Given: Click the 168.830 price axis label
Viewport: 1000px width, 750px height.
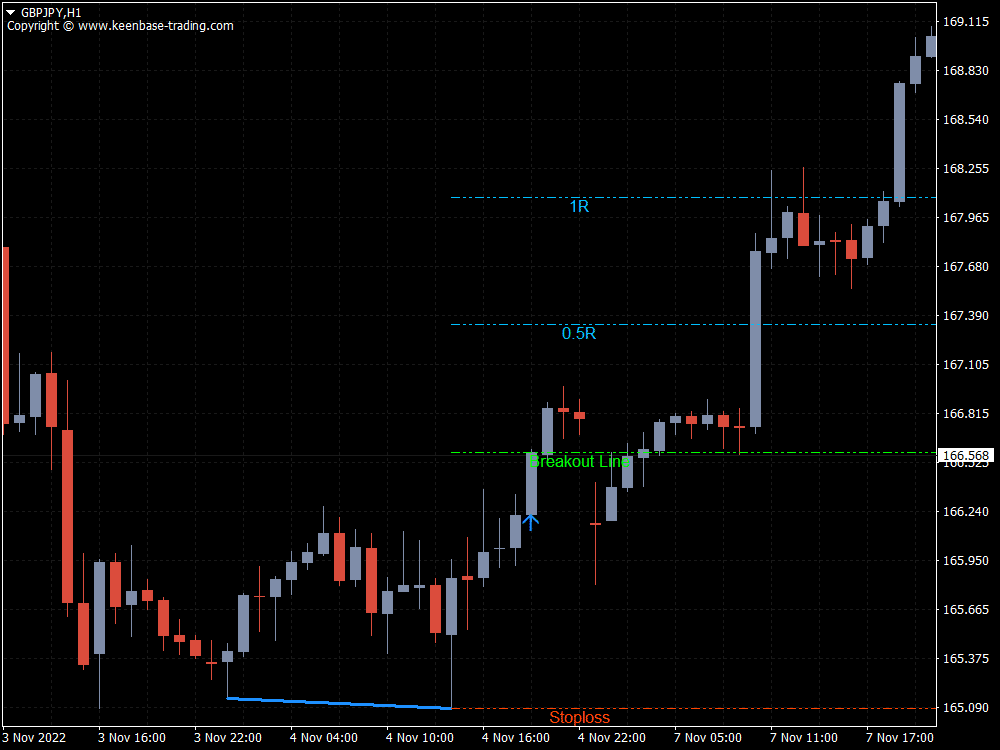Looking at the screenshot, I should 966,71.
